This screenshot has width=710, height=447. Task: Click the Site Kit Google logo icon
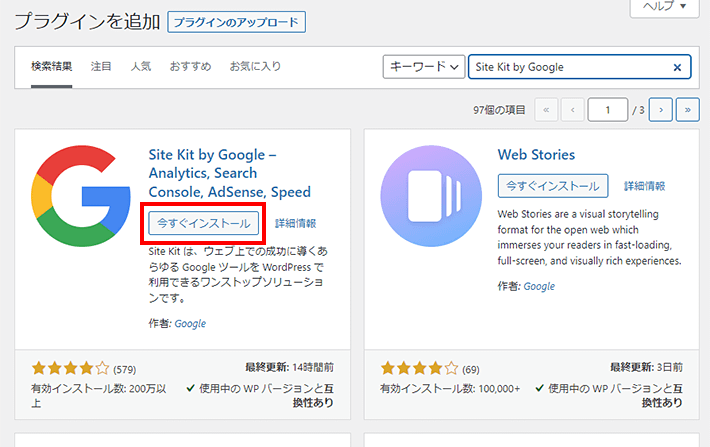click(81, 196)
